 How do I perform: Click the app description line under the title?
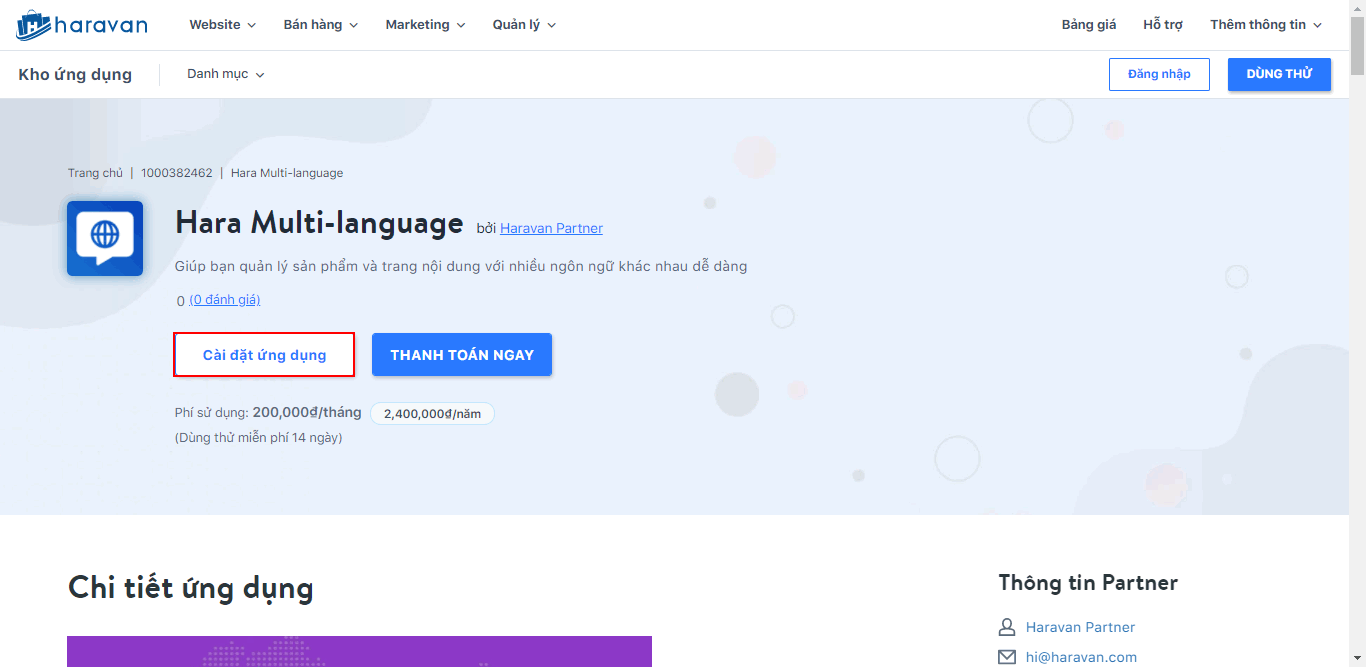461,266
